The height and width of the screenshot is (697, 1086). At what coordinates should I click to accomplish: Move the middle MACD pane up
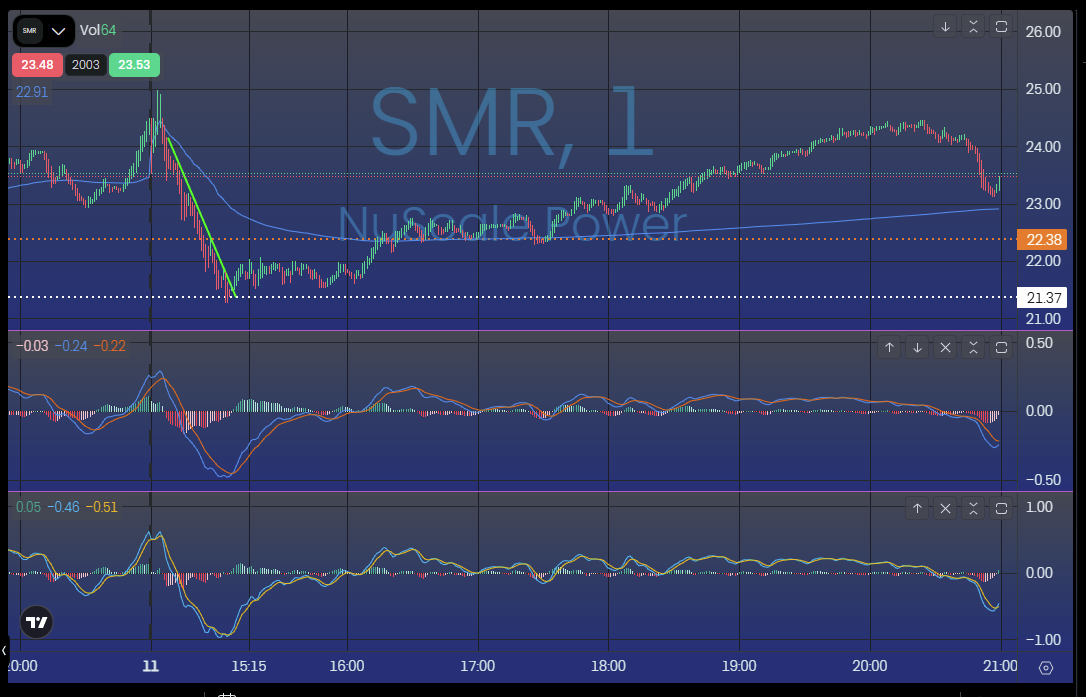click(x=889, y=348)
